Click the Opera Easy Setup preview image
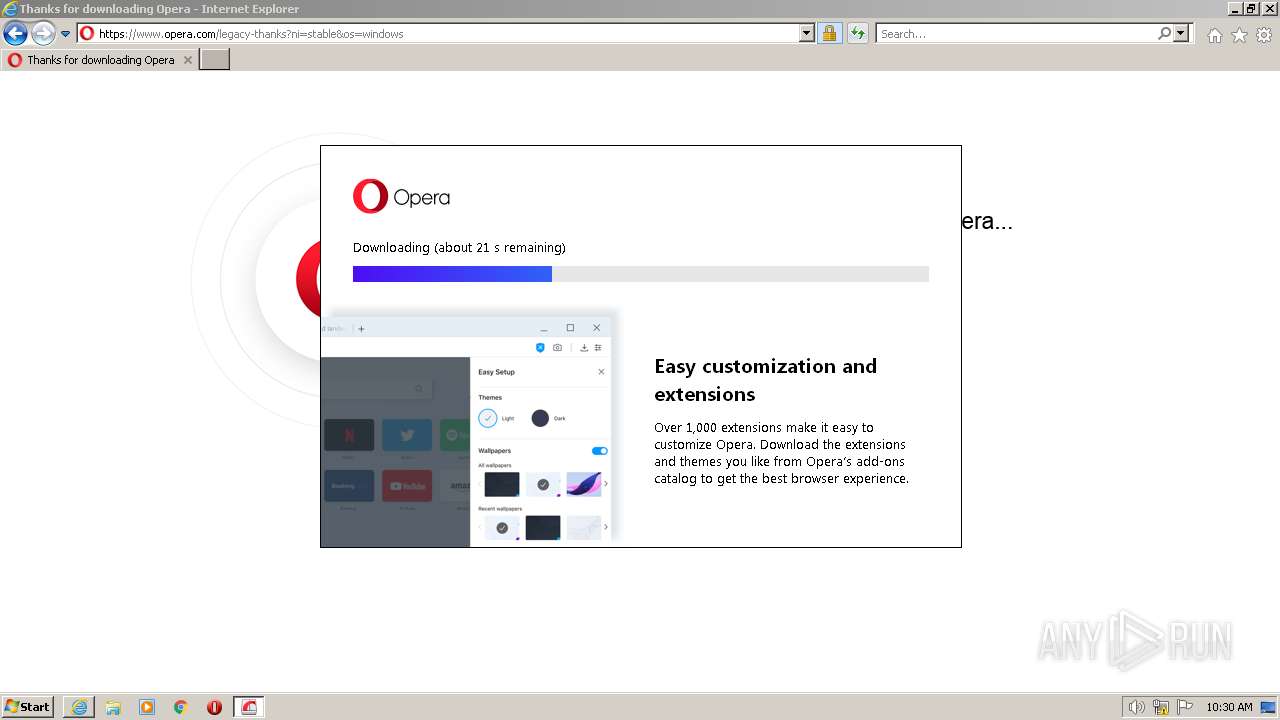The width and height of the screenshot is (1280, 720). [470, 428]
